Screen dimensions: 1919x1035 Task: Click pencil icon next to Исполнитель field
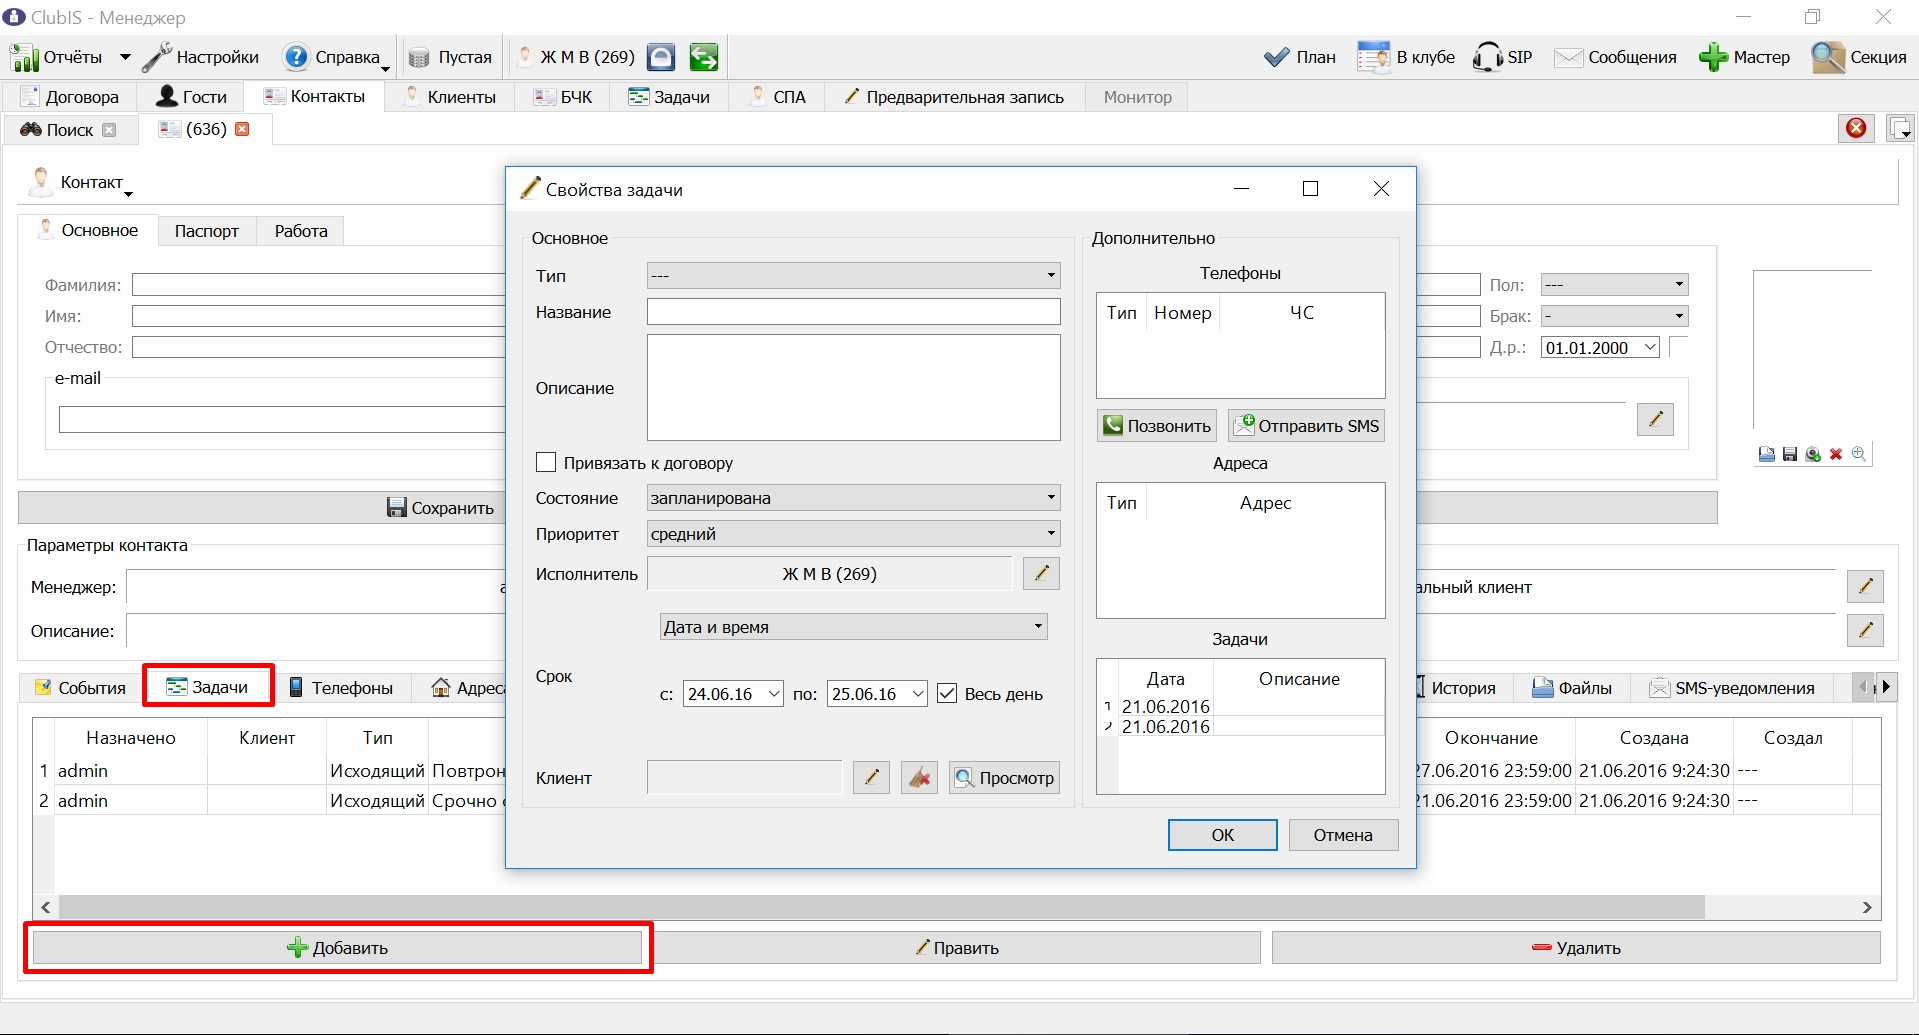1041,573
